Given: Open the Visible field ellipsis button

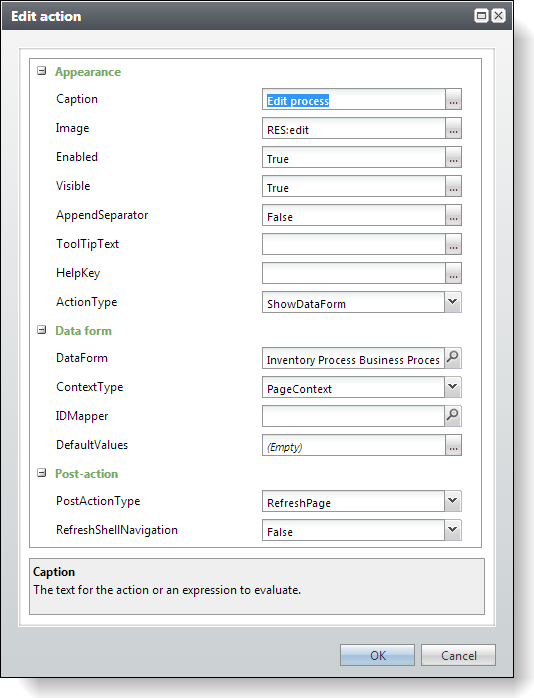Looking at the screenshot, I should point(453,186).
